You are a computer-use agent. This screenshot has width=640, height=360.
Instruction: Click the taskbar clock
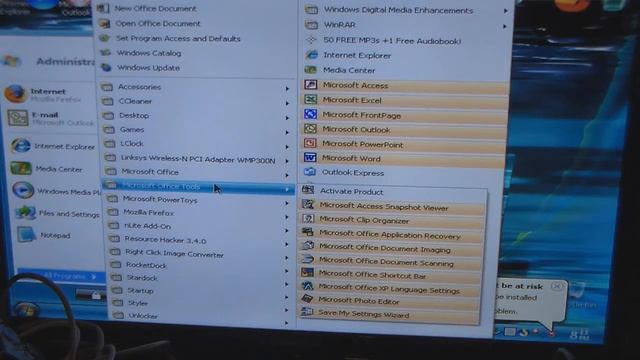(580, 335)
